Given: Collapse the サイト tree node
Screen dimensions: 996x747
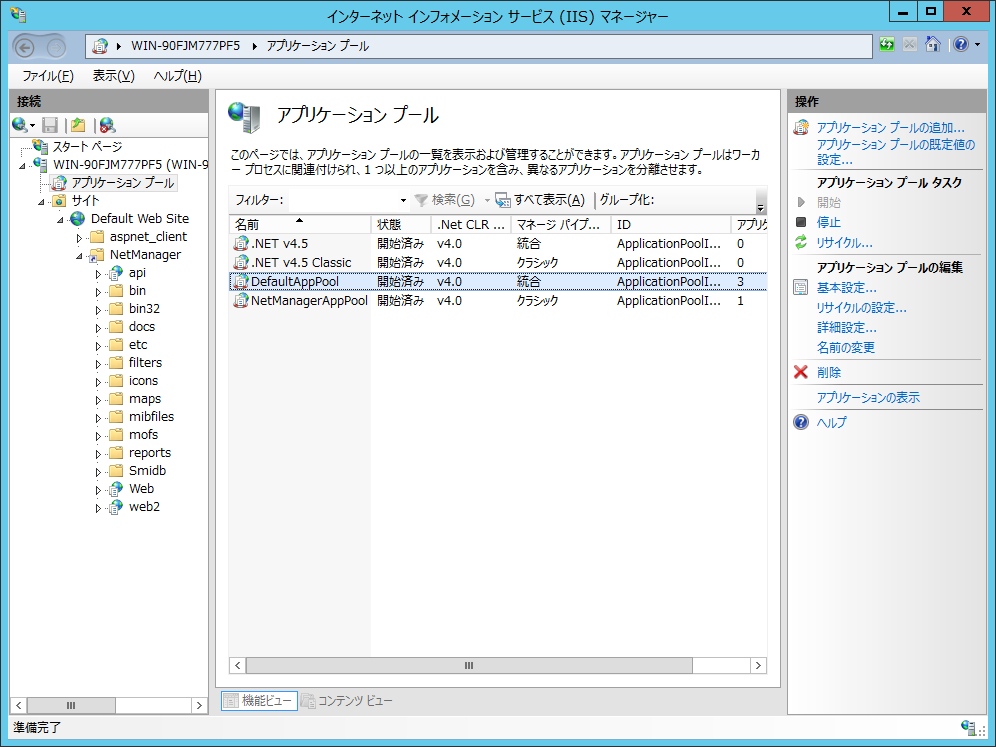Looking at the screenshot, I should [x=42, y=202].
